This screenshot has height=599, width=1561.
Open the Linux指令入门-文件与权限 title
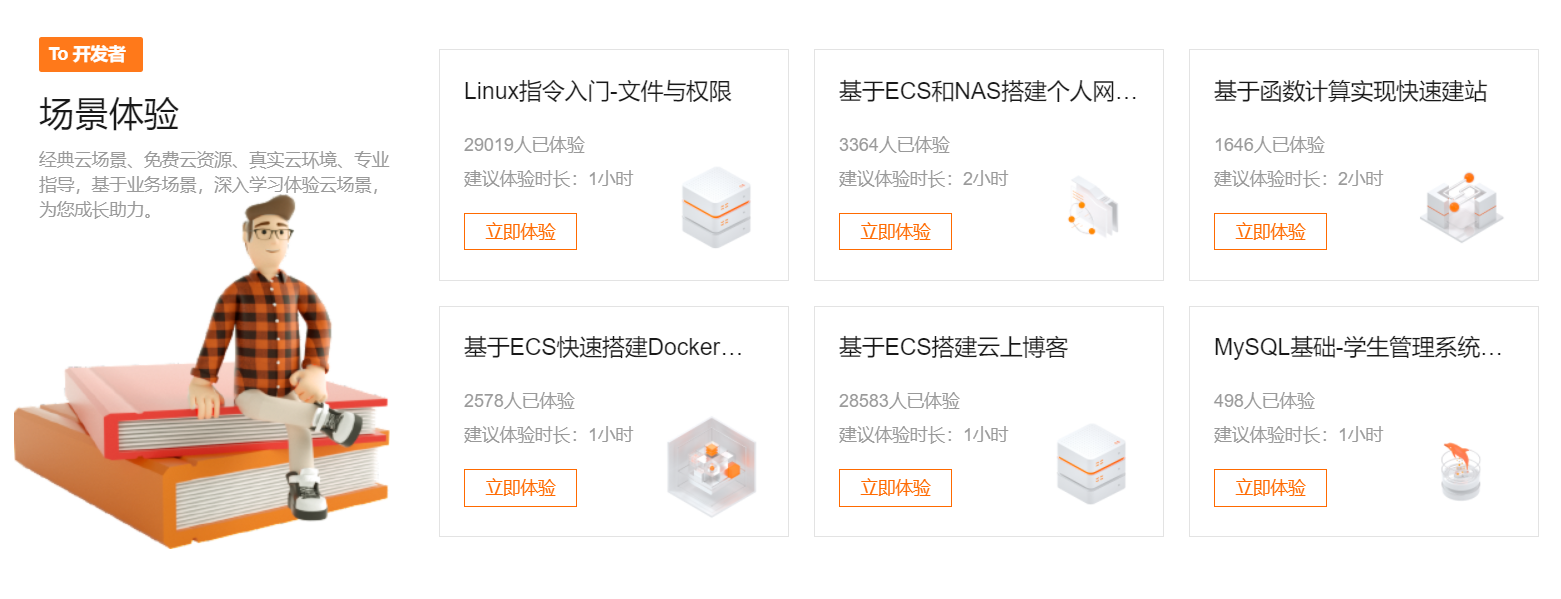pos(598,92)
